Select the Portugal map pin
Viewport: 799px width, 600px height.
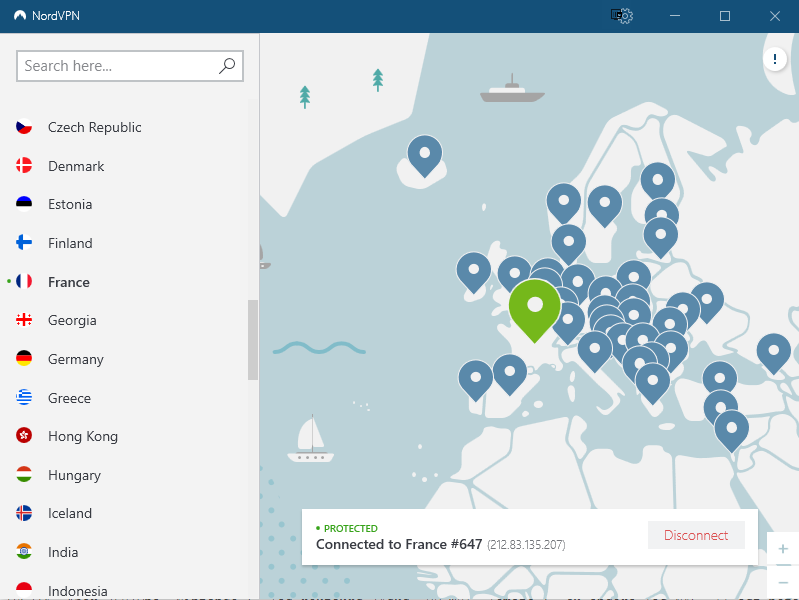[x=475, y=379]
